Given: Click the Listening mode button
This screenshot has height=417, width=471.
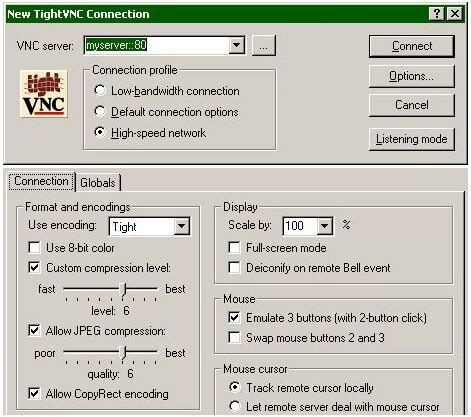Looking at the screenshot, I should [x=412, y=139].
